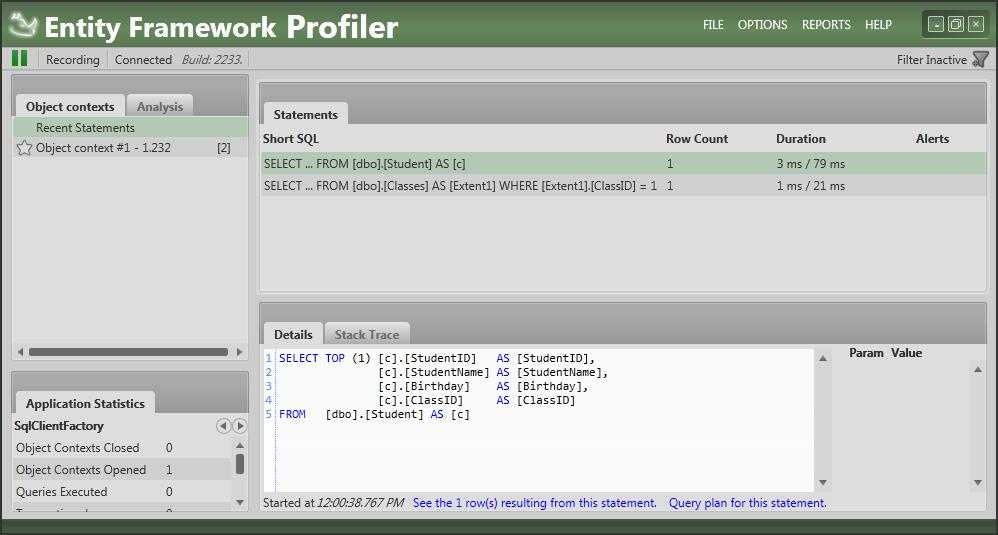The height and width of the screenshot is (535, 998).
Task: Click the SqlClientFactory heading
Action: coord(59,426)
